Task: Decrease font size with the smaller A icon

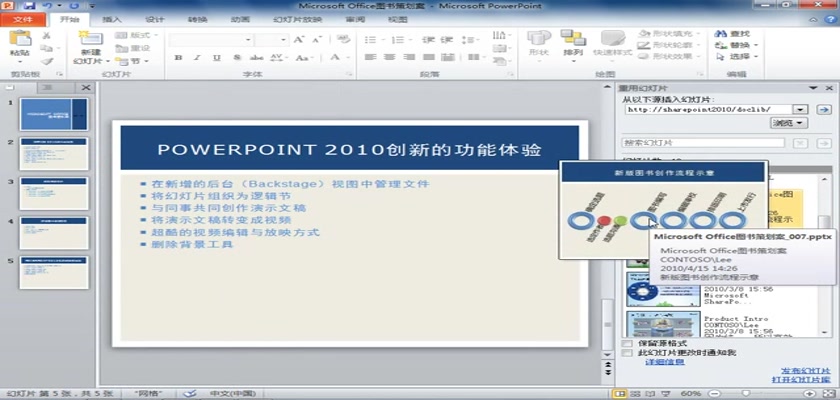Action: tap(317, 40)
